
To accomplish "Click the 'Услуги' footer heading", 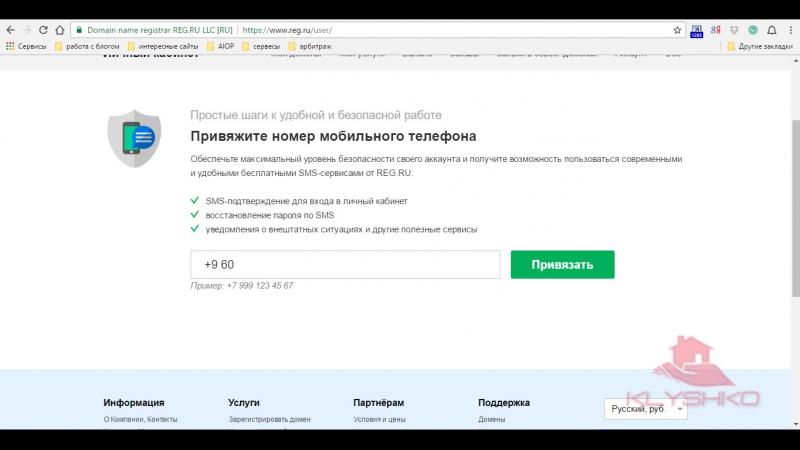I will pos(244,403).
